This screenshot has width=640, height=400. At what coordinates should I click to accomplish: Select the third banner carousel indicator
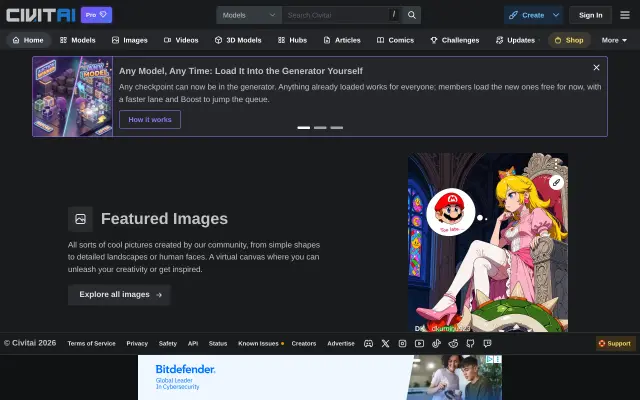[x=336, y=128]
